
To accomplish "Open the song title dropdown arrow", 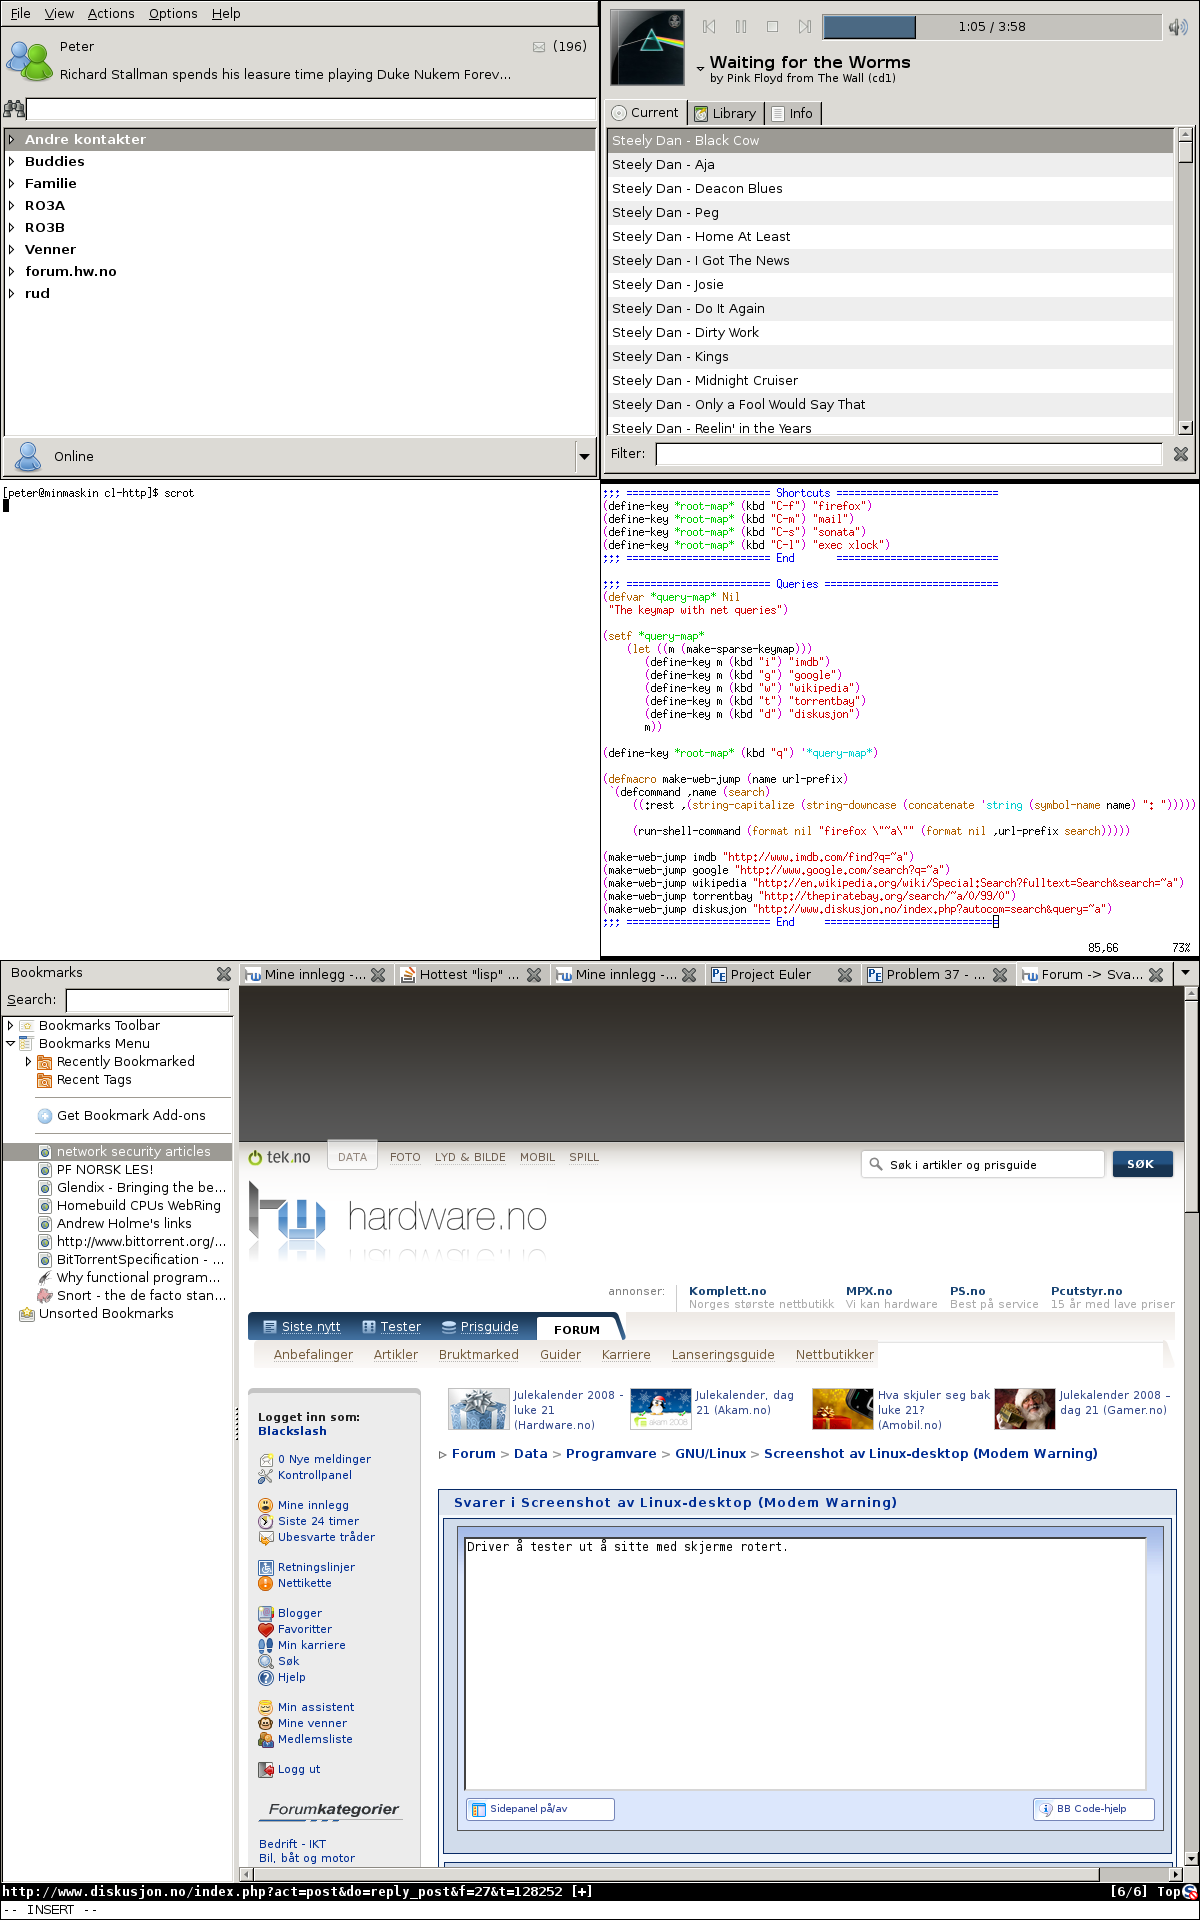I will tap(700, 69).
